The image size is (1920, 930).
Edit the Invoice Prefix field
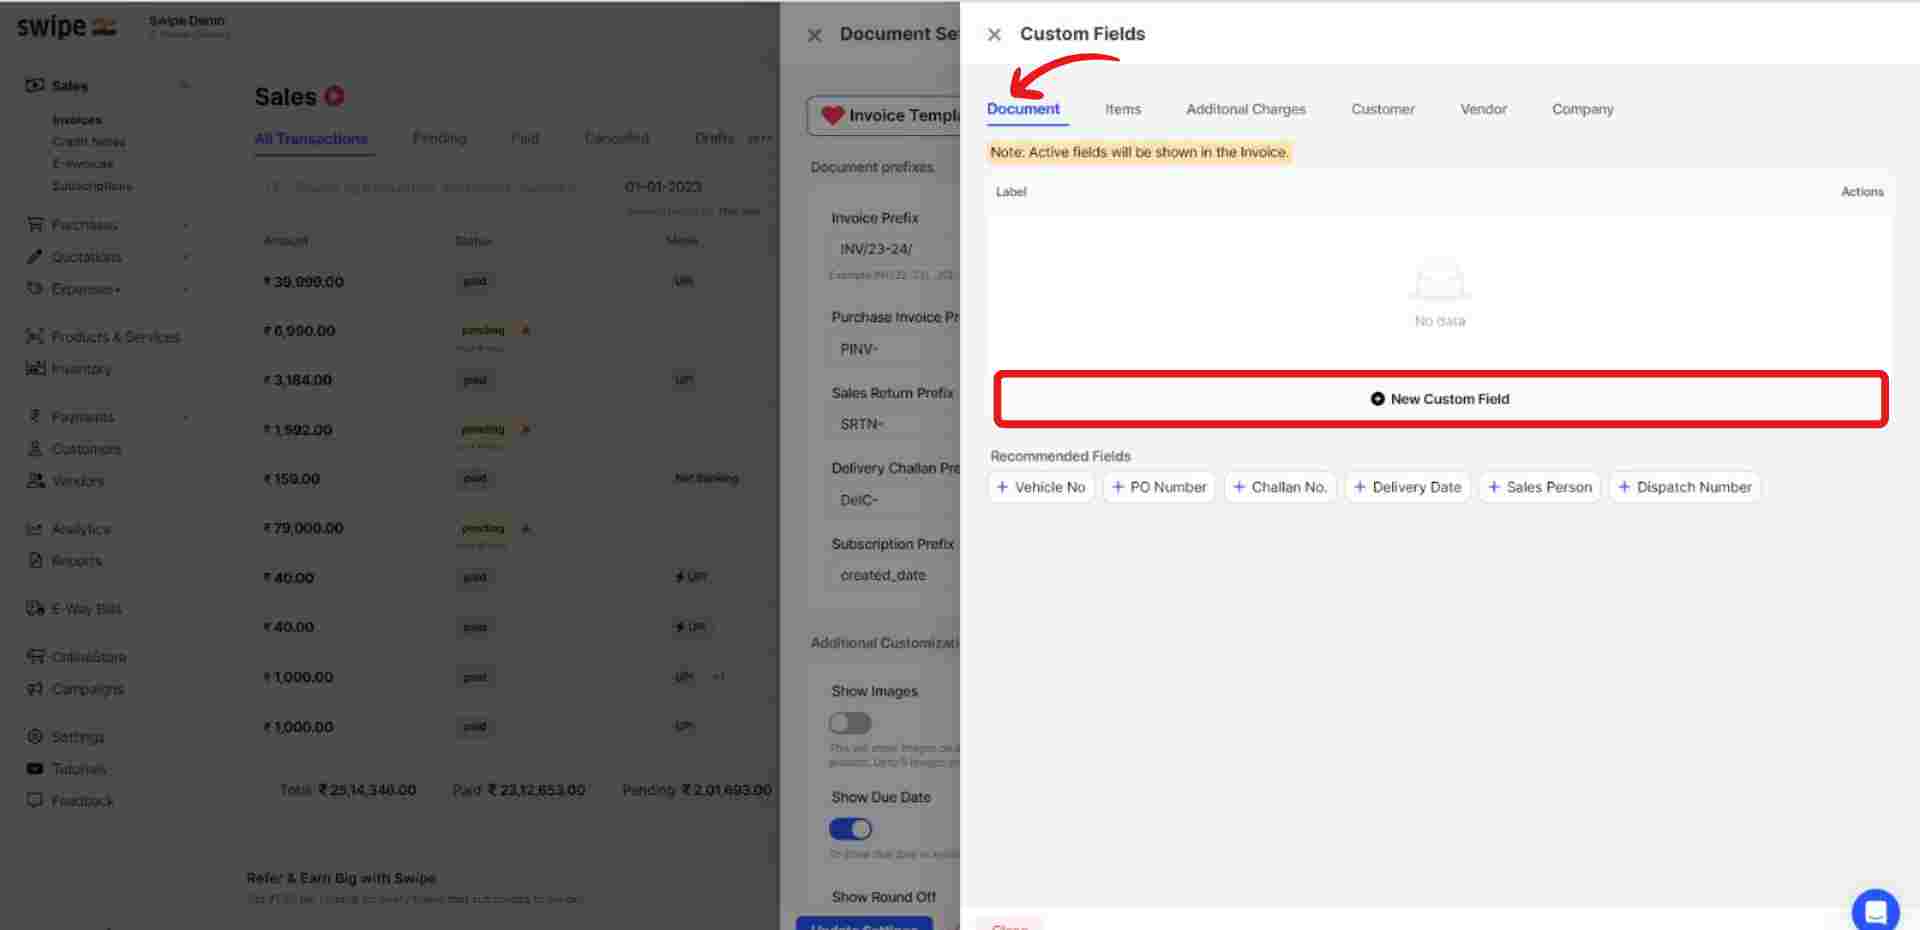[893, 249]
